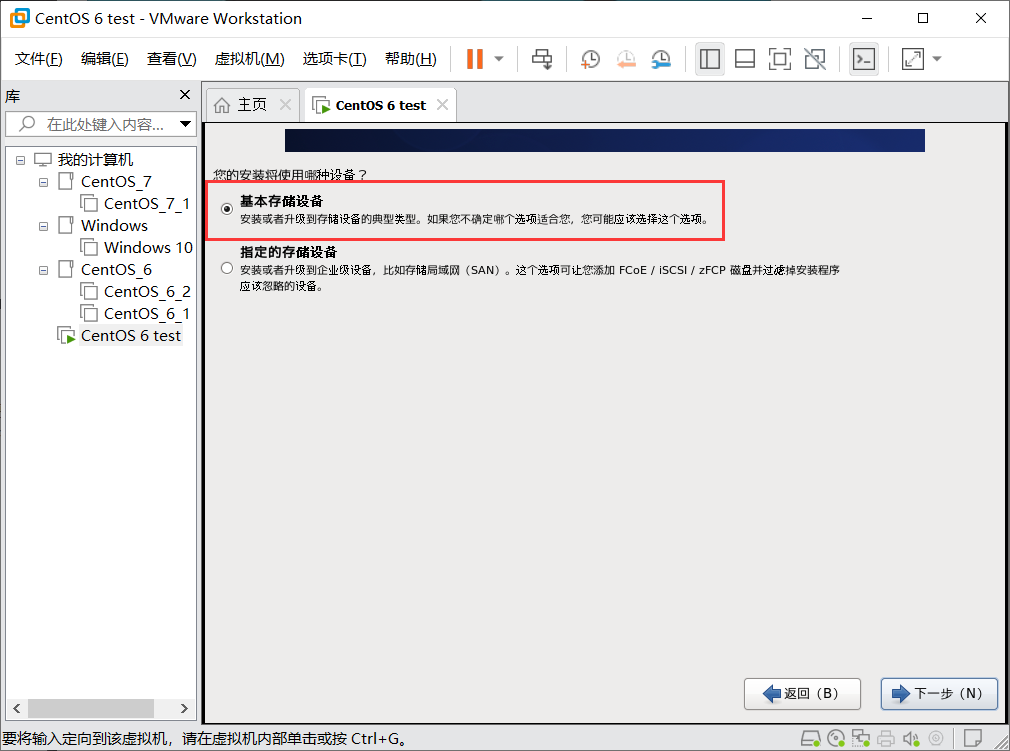Click the stretch guest display icon

coord(912,59)
